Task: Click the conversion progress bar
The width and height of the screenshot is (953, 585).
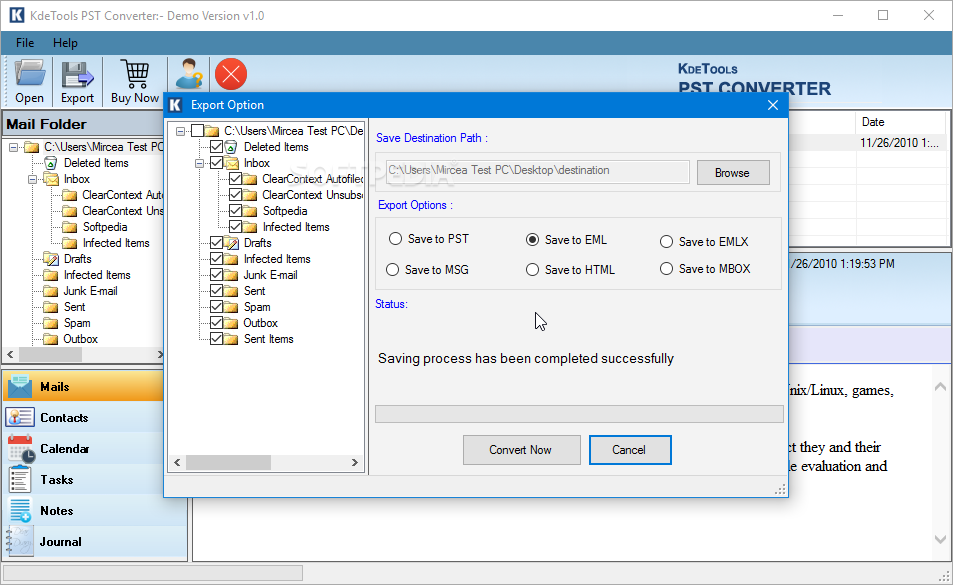Action: pyautogui.click(x=579, y=414)
